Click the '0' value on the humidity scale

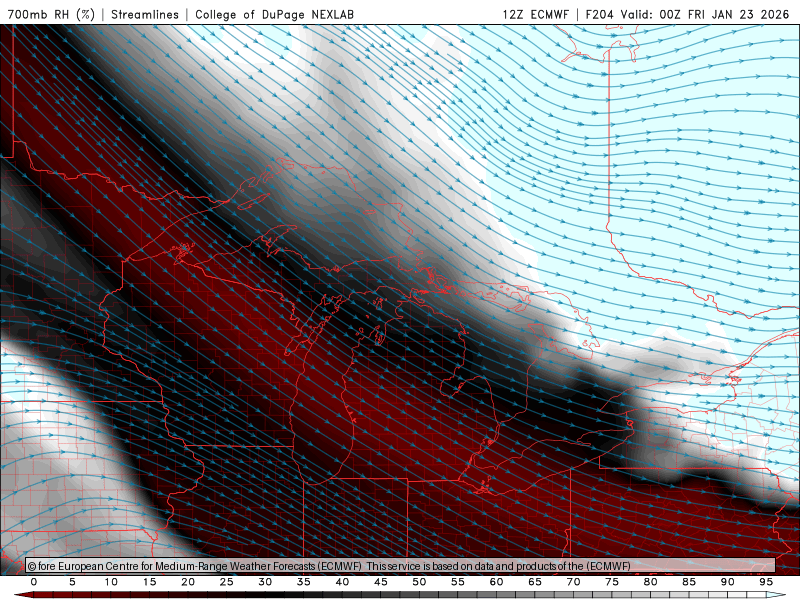[x=34, y=582]
